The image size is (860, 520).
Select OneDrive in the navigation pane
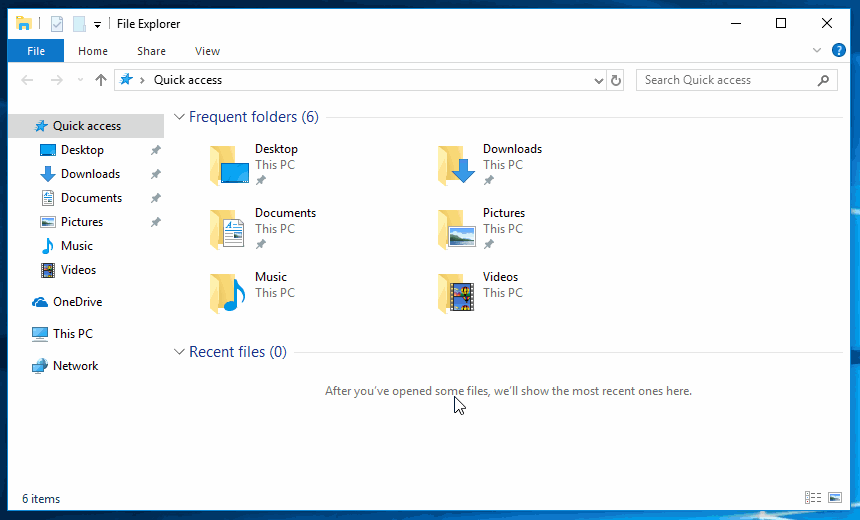pos(77,302)
